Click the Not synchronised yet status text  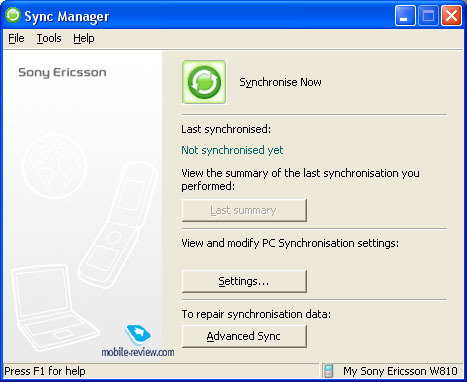coord(232,150)
